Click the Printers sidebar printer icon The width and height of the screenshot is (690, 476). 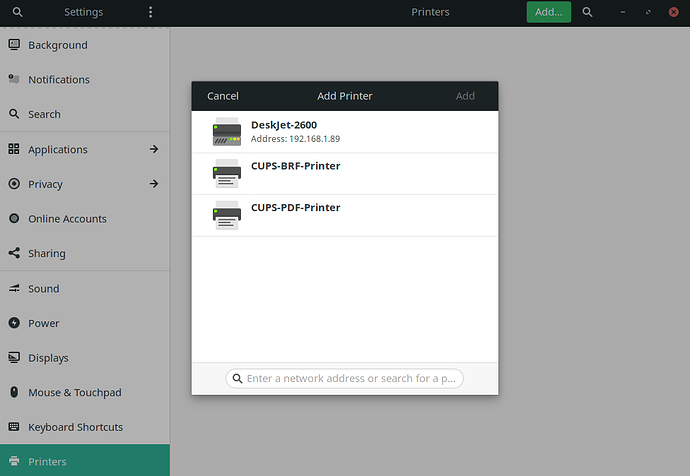[14, 461]
